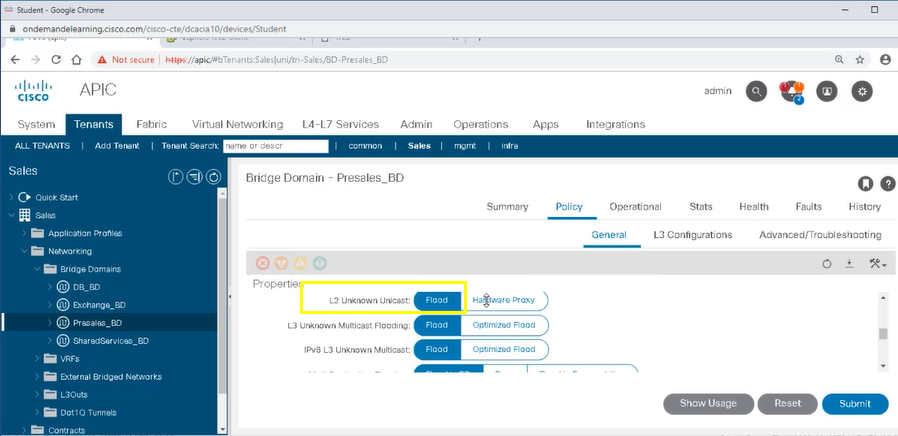Viewport: 898px width, 436px height.
Task: Open the Faults tab
Action: click(x=808, y=207)
